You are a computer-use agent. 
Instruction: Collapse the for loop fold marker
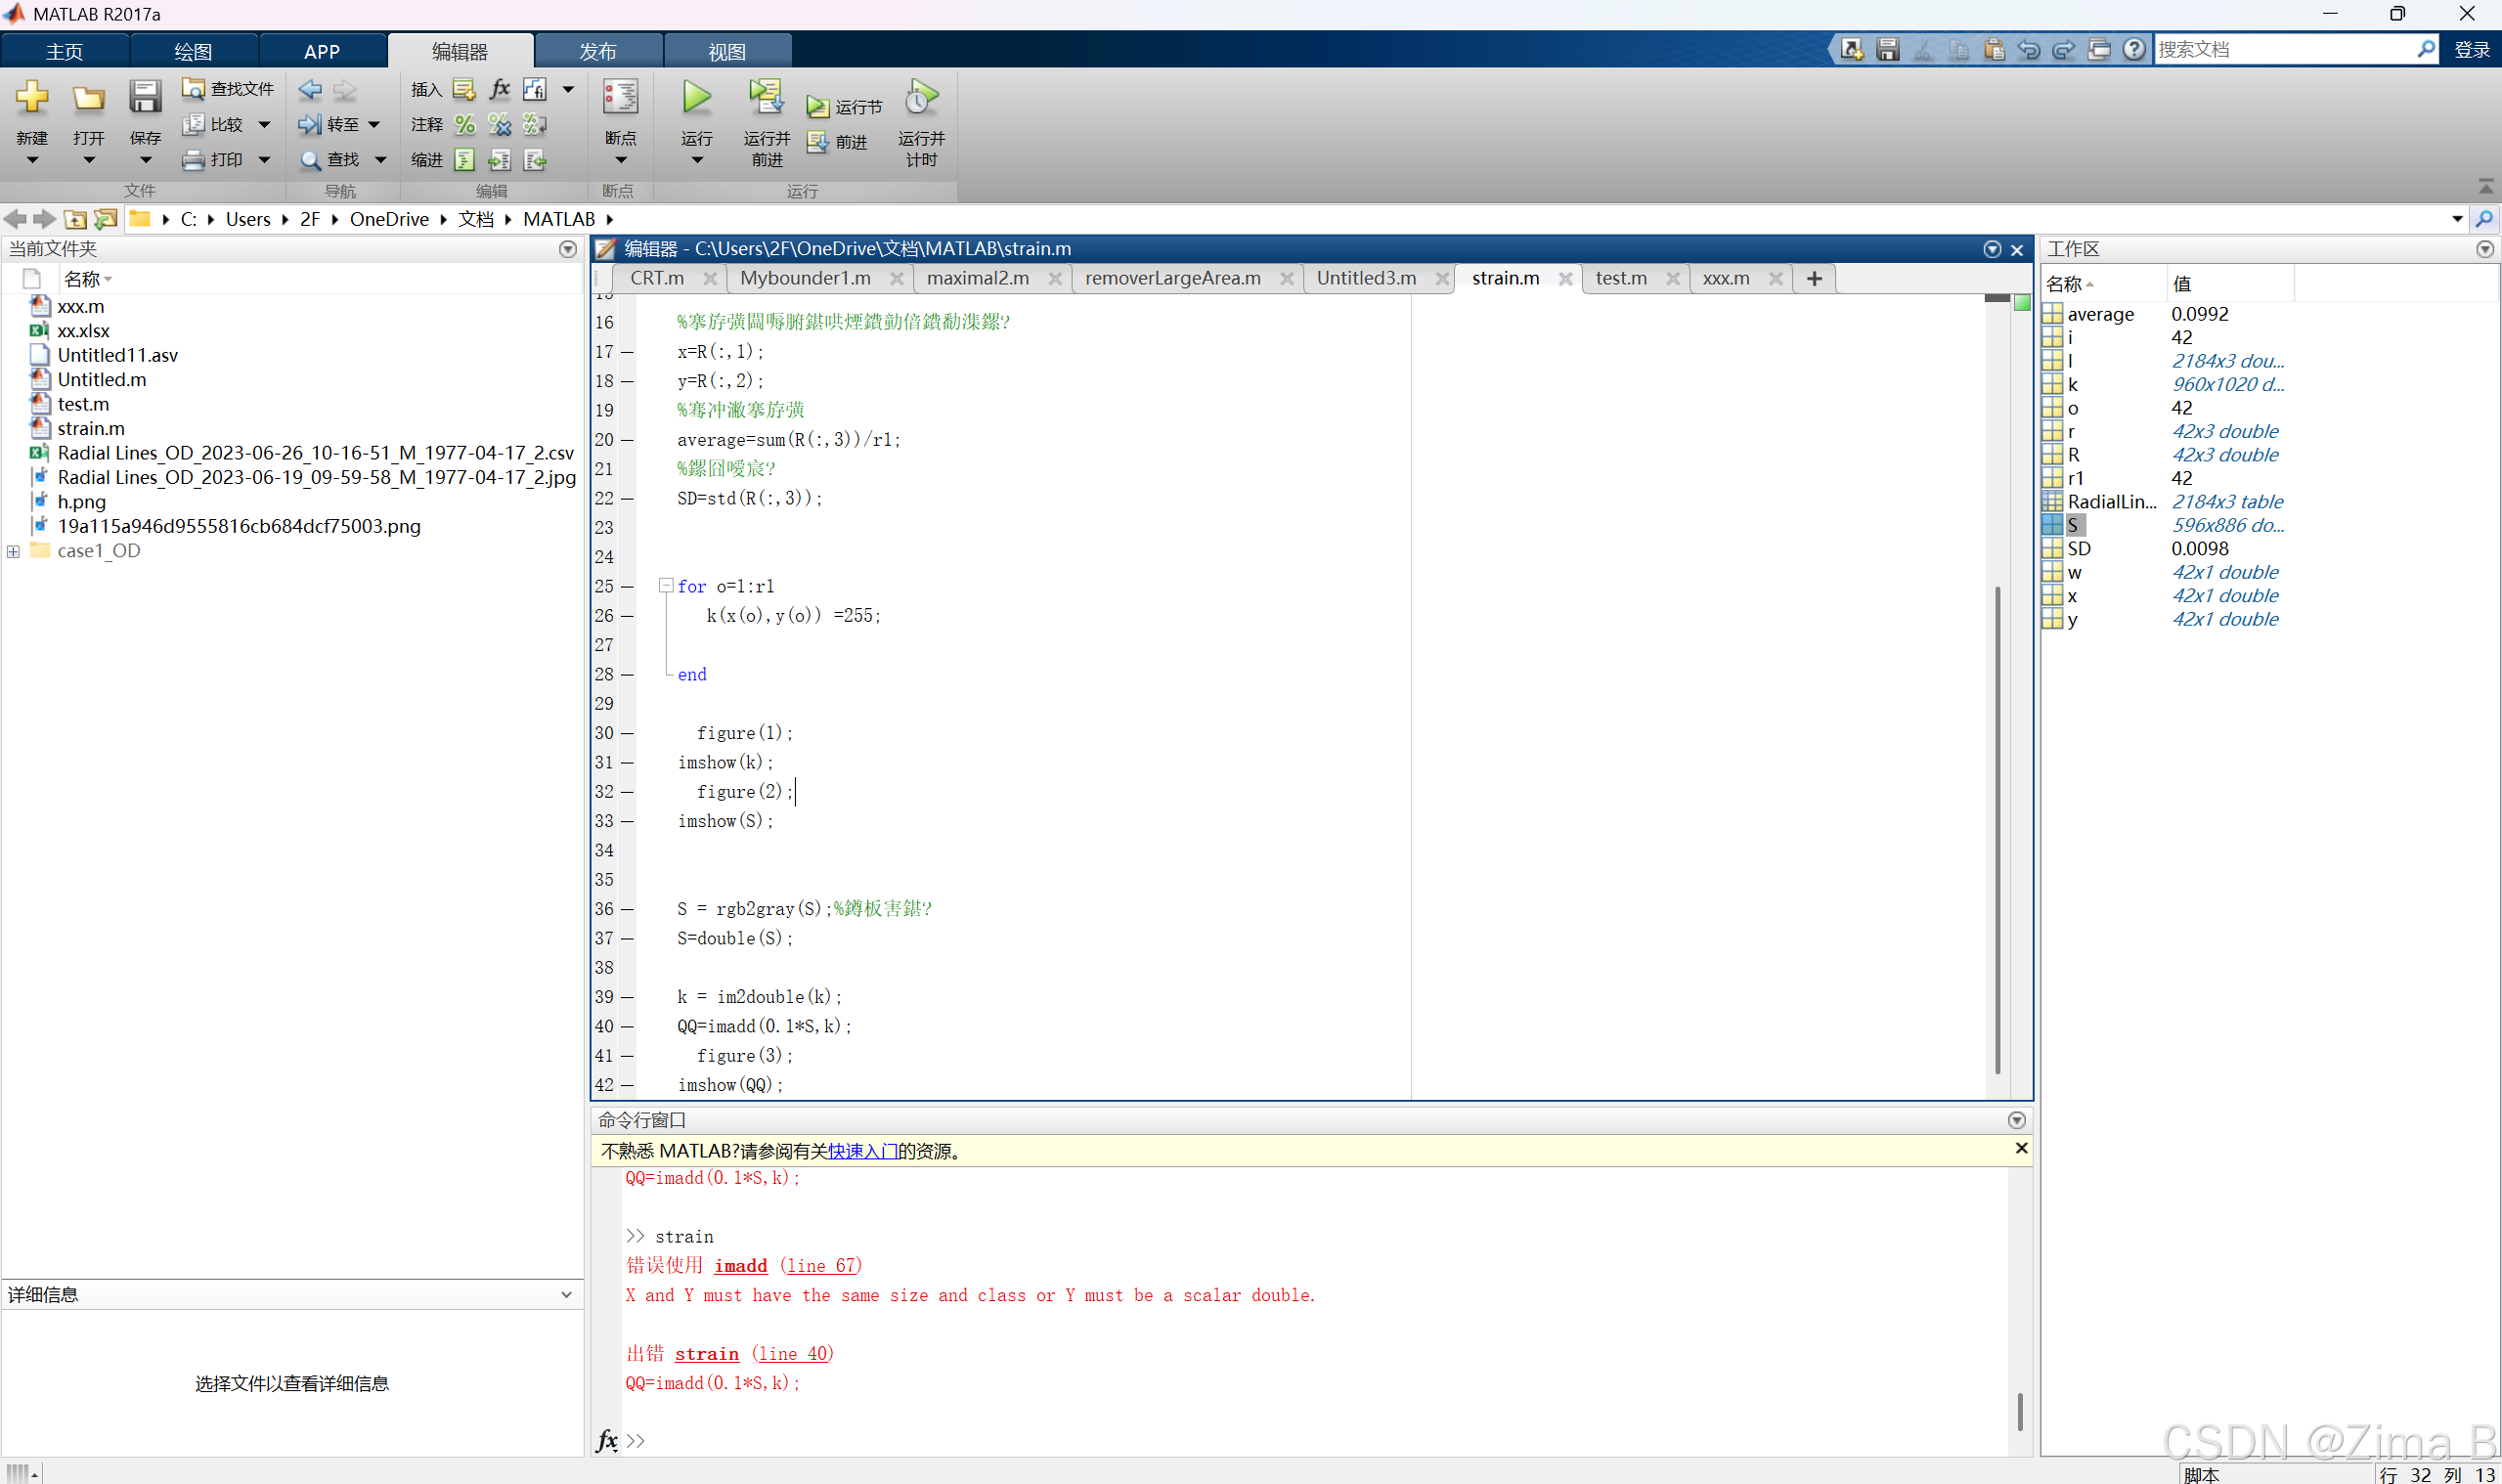tap(665, 586)
